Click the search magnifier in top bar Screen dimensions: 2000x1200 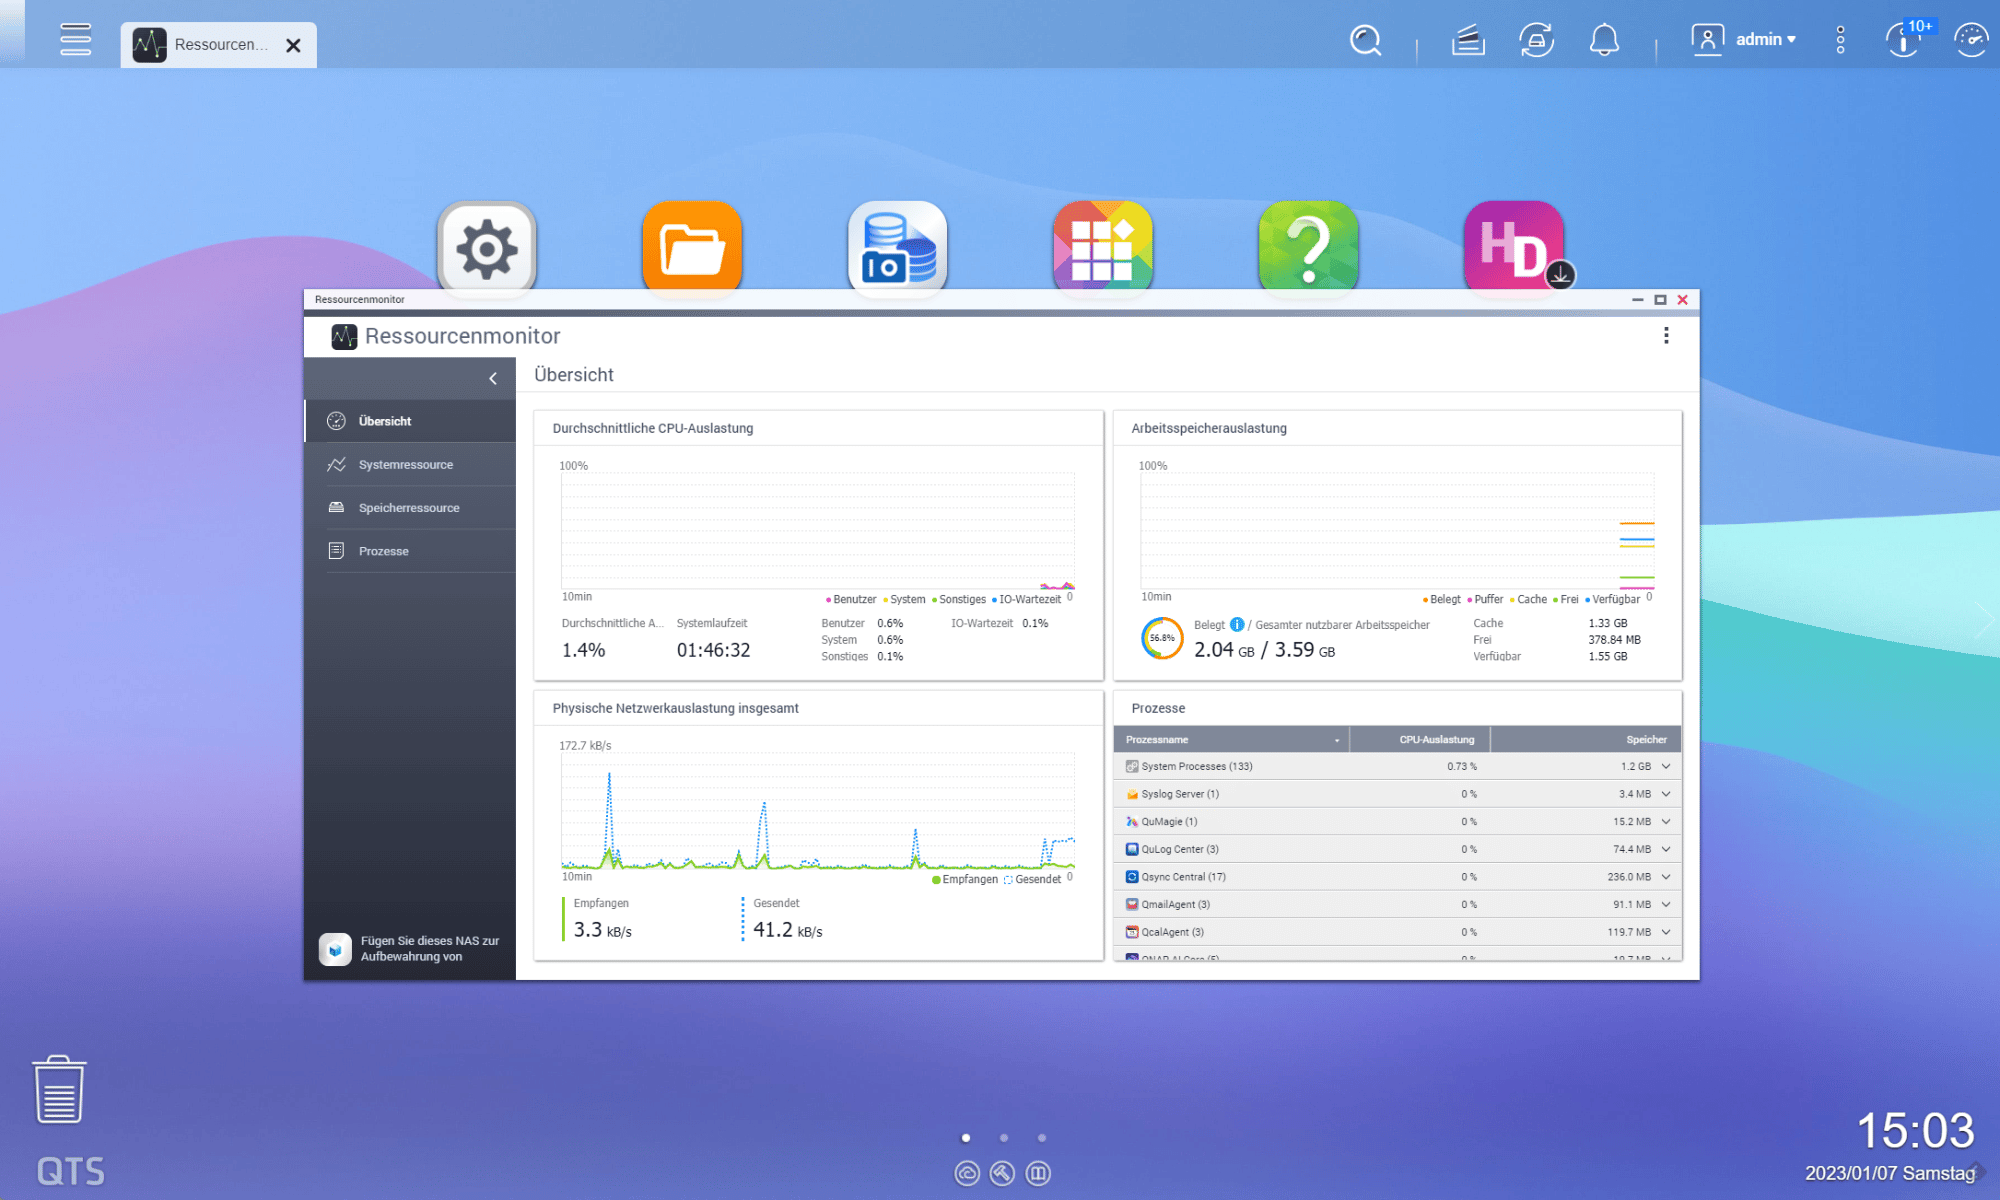pos(1365,41)
